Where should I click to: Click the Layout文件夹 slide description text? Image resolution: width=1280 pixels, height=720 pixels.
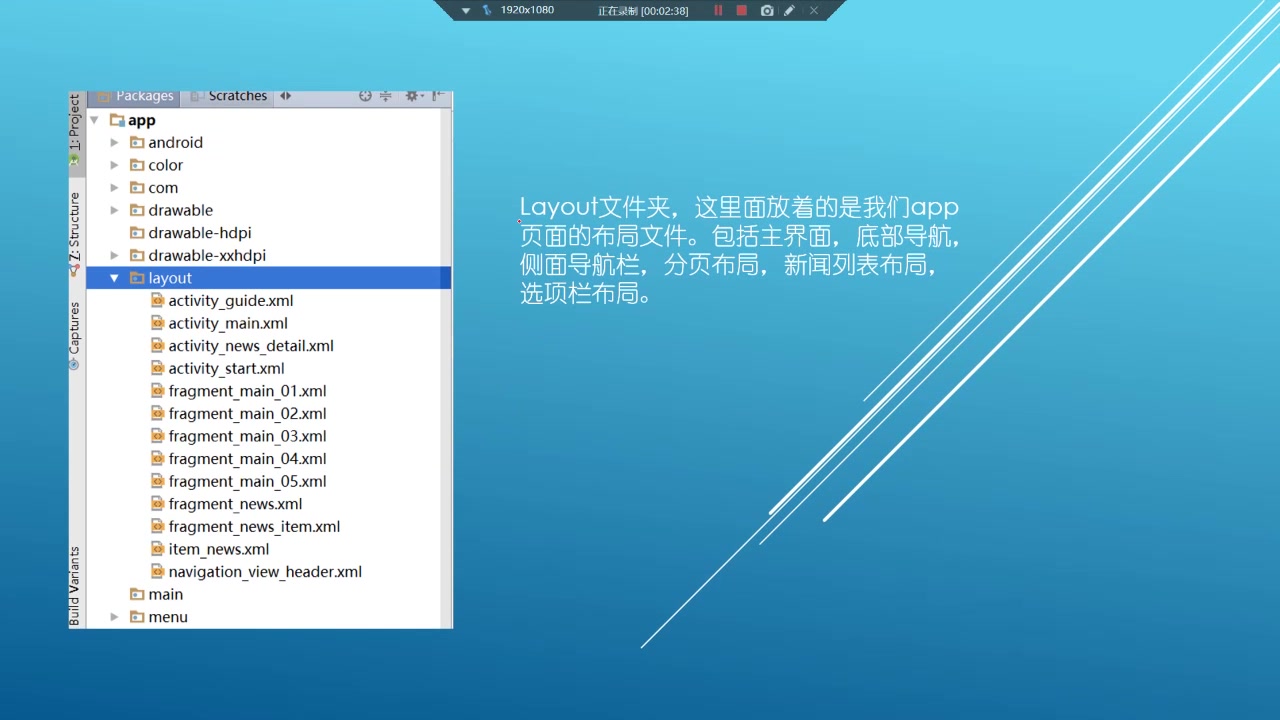[x=740, y=250]
